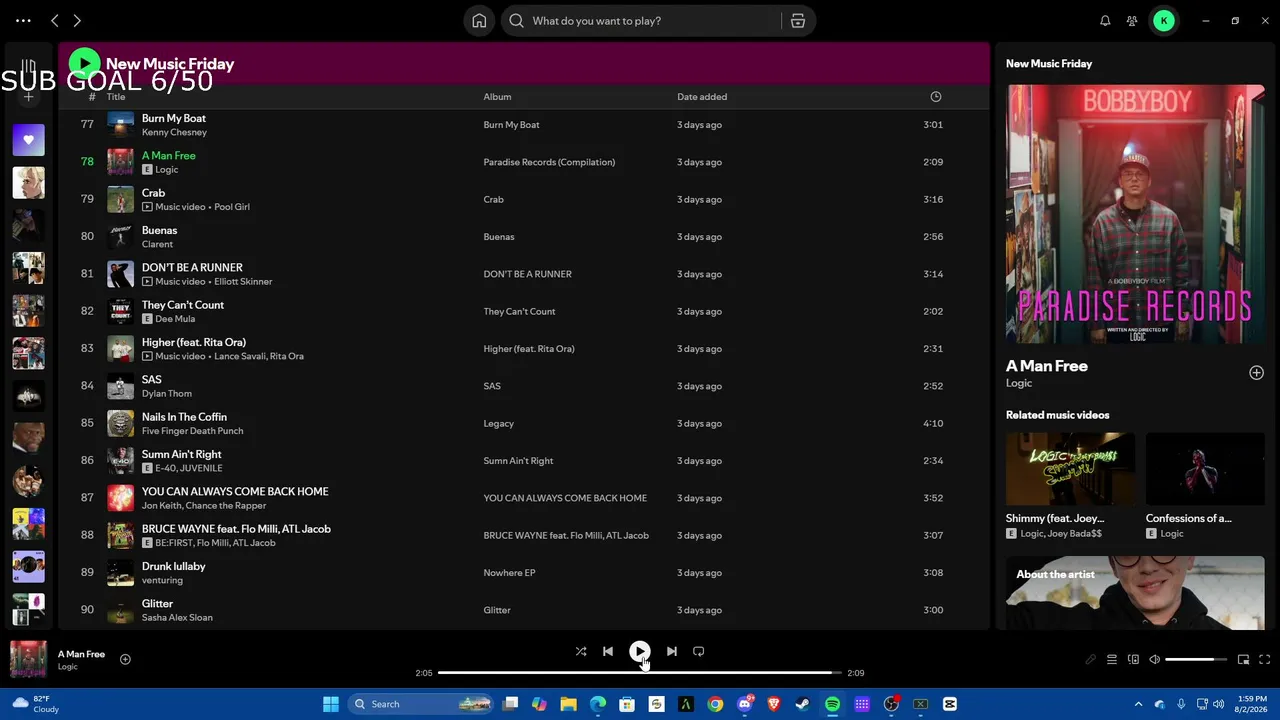Click the taskbar Search box

coord(422,704)
